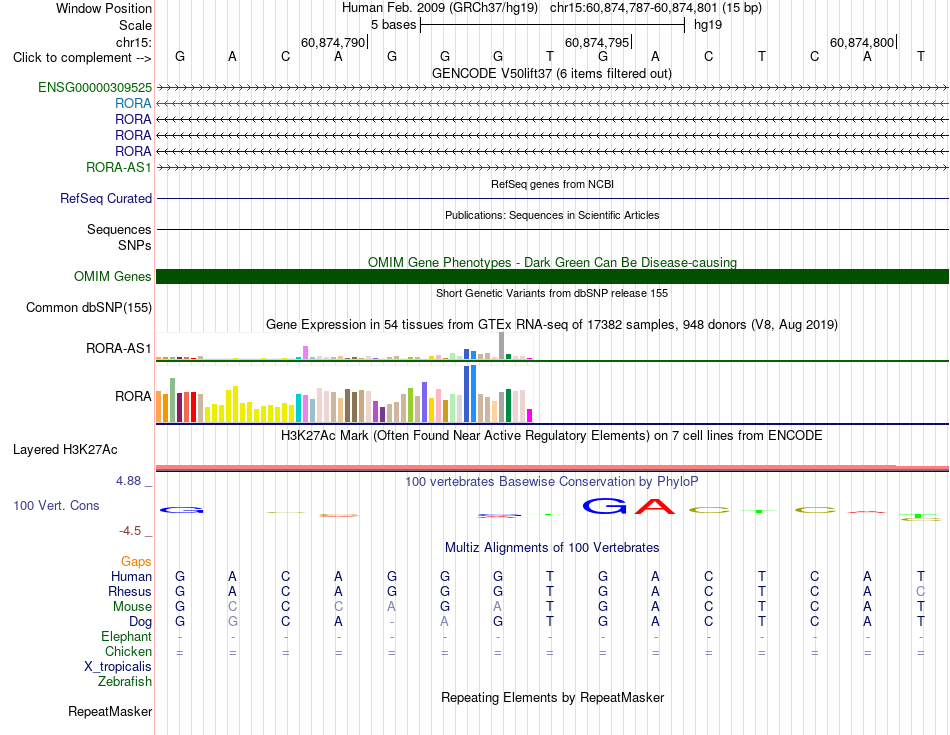Click the -4.5 conservation scale minimum value
Viewport: 950px width, 735px height.
pos(130,531)
